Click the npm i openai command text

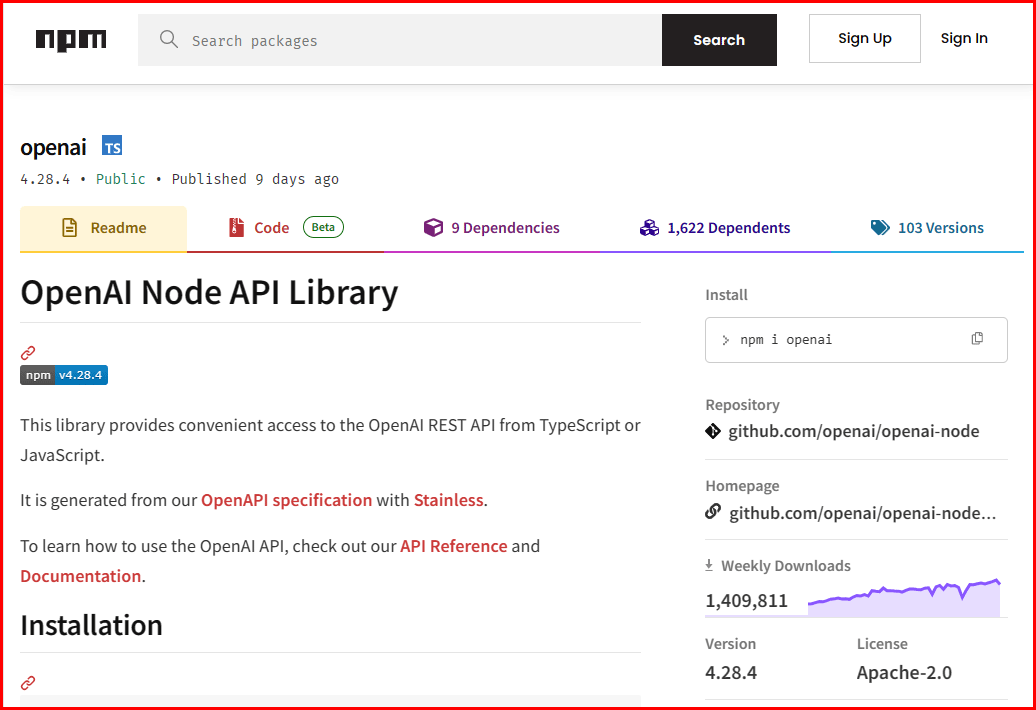tap(786, 339)
